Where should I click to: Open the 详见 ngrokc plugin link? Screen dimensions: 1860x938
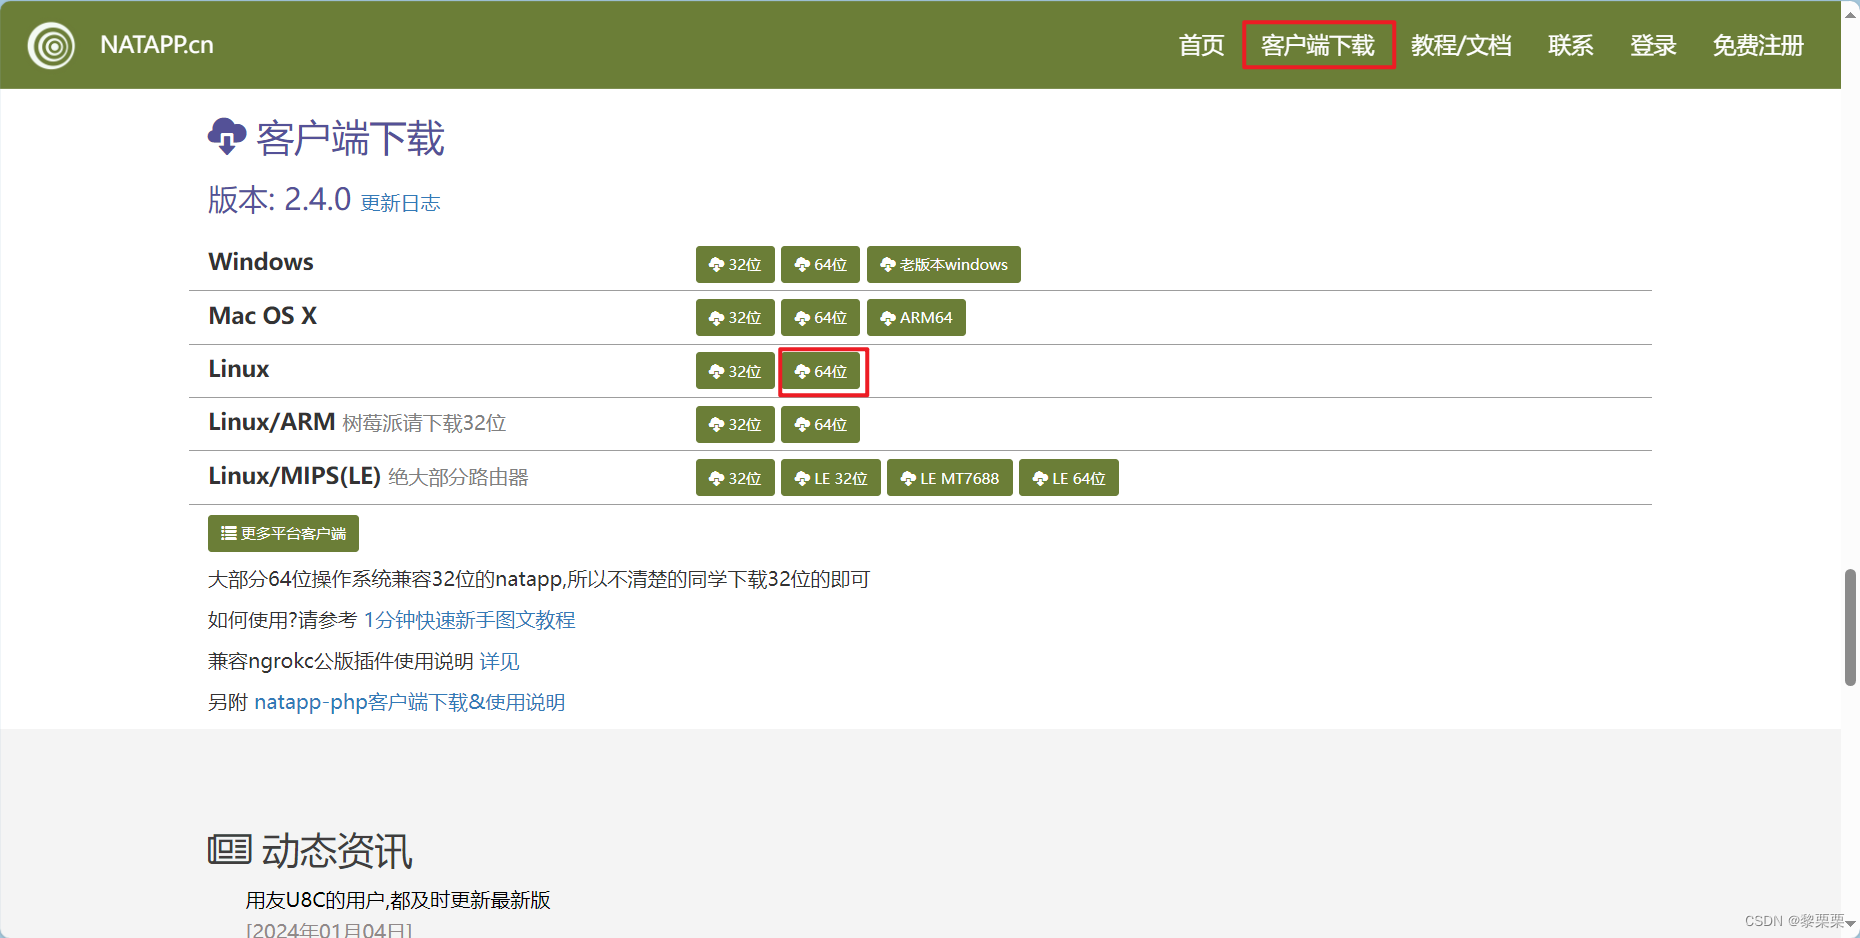pos(499,661)
